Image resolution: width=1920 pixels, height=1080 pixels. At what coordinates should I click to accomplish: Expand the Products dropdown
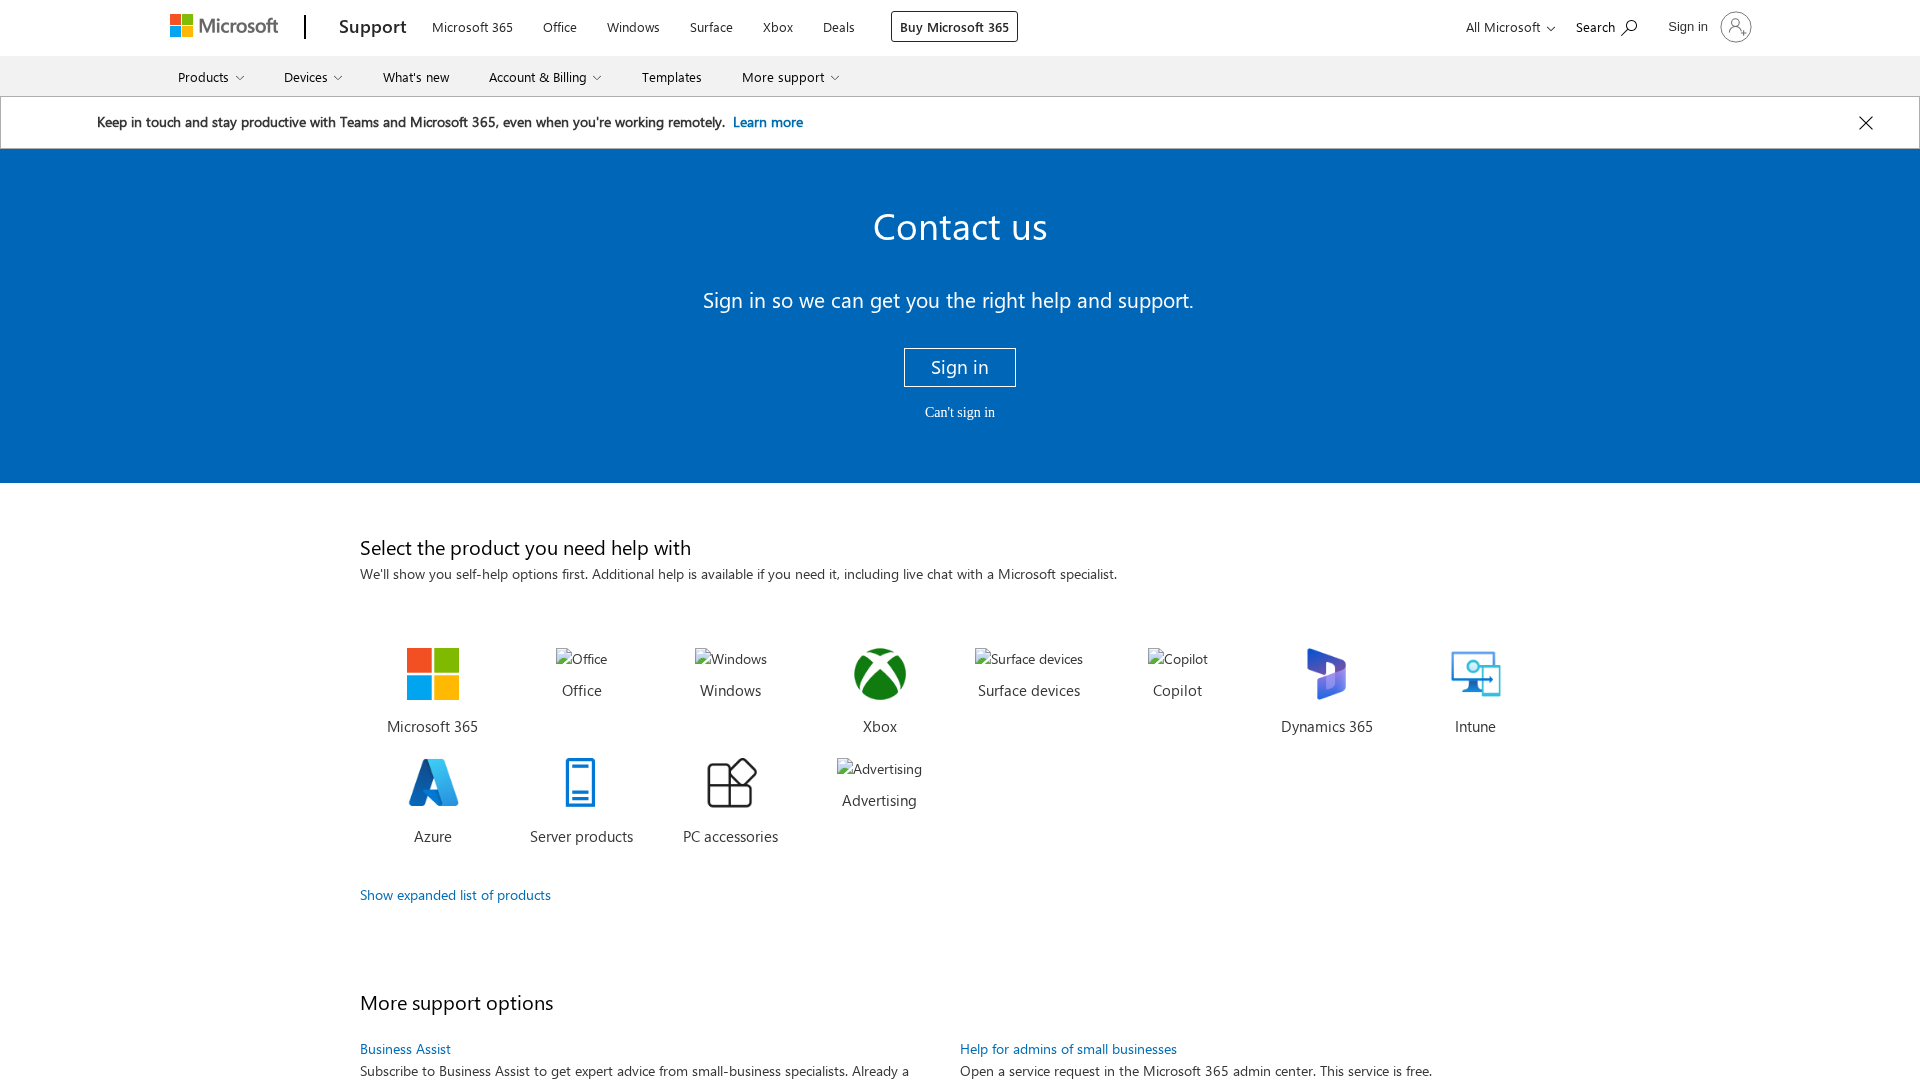coord(211,77)
